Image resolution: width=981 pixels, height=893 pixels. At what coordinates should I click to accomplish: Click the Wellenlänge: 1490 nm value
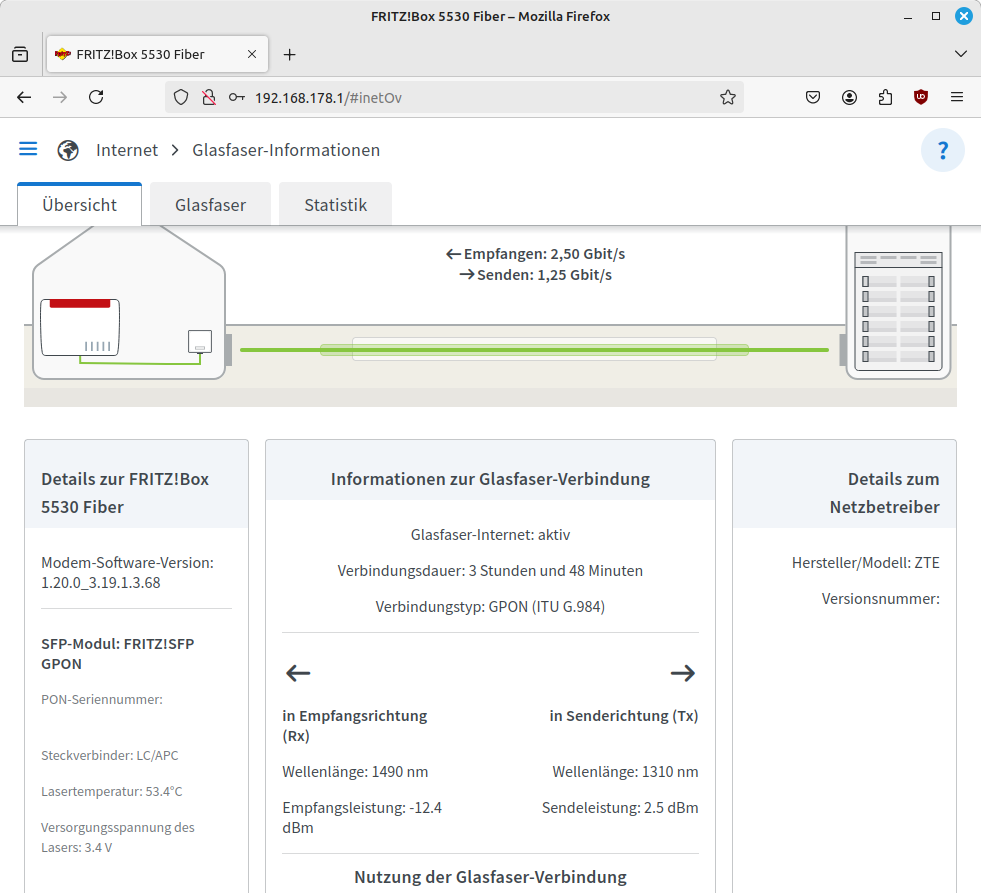click(355, 772)
